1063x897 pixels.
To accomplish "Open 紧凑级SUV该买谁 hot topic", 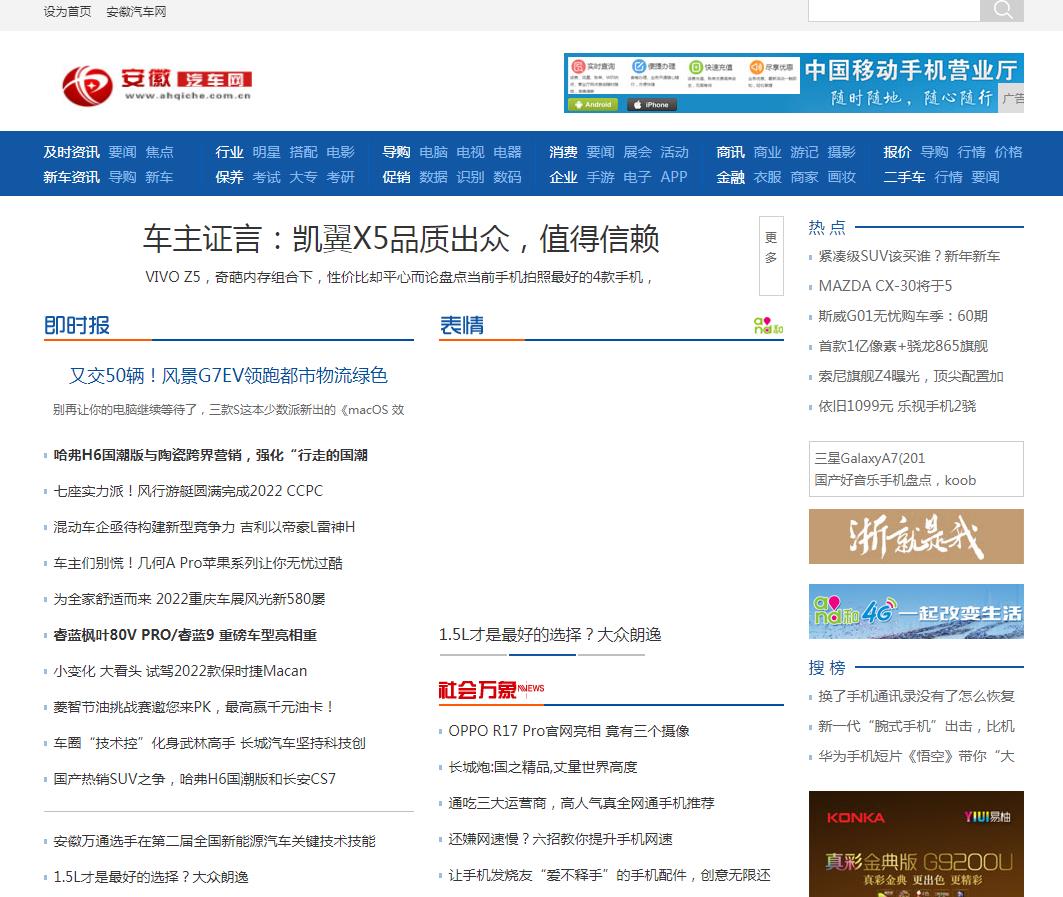I will [x=909, y=256].
